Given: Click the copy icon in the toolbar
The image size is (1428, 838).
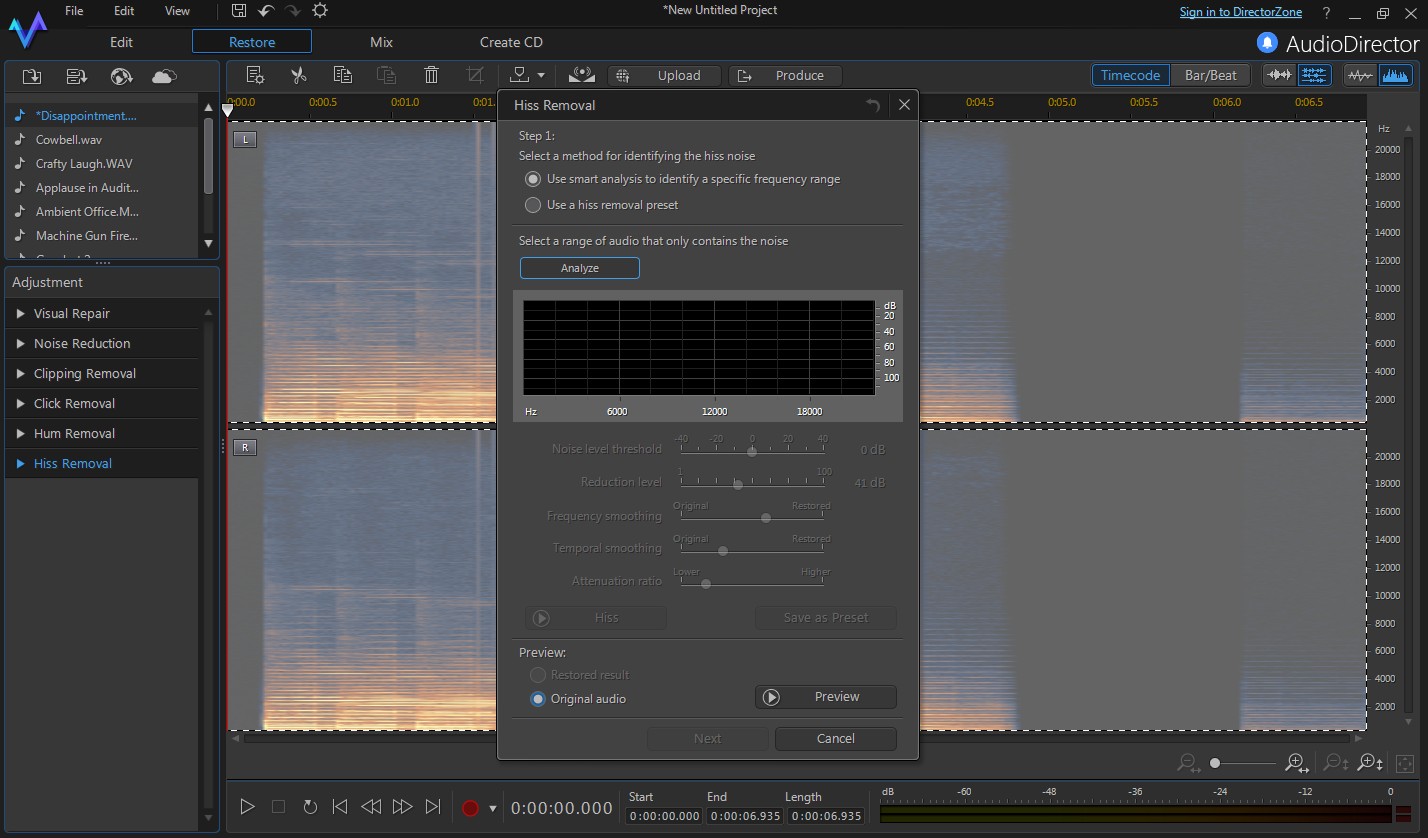Looking at the screenshot, I should coord(343,75).
